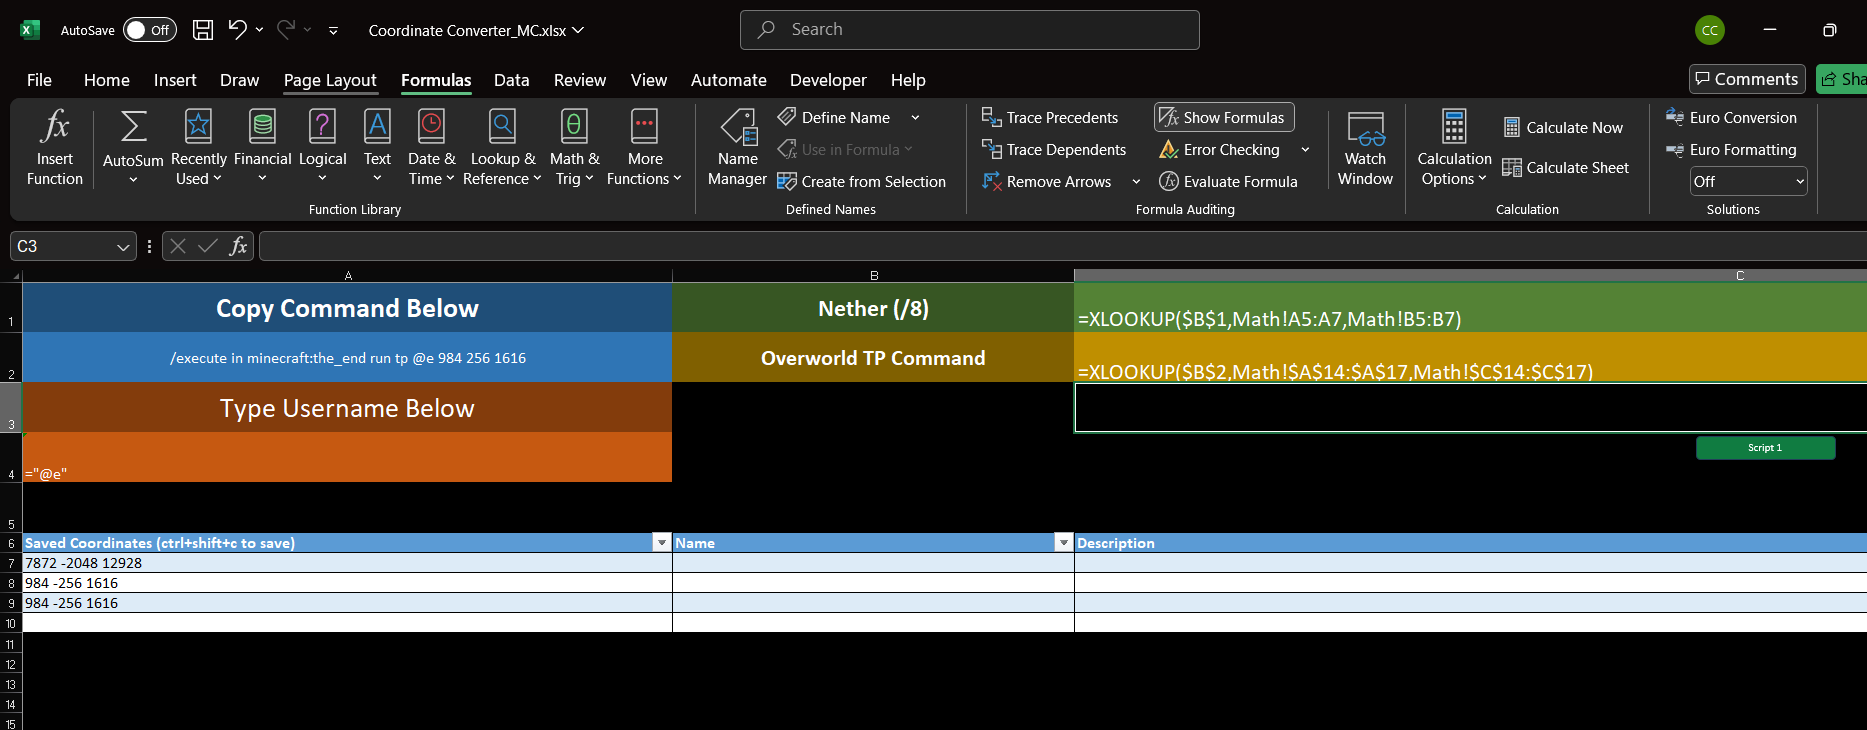This screenshot has width=1867, height=730.
Task: Switch to Page Layout tab
Action: pos(330,80)
